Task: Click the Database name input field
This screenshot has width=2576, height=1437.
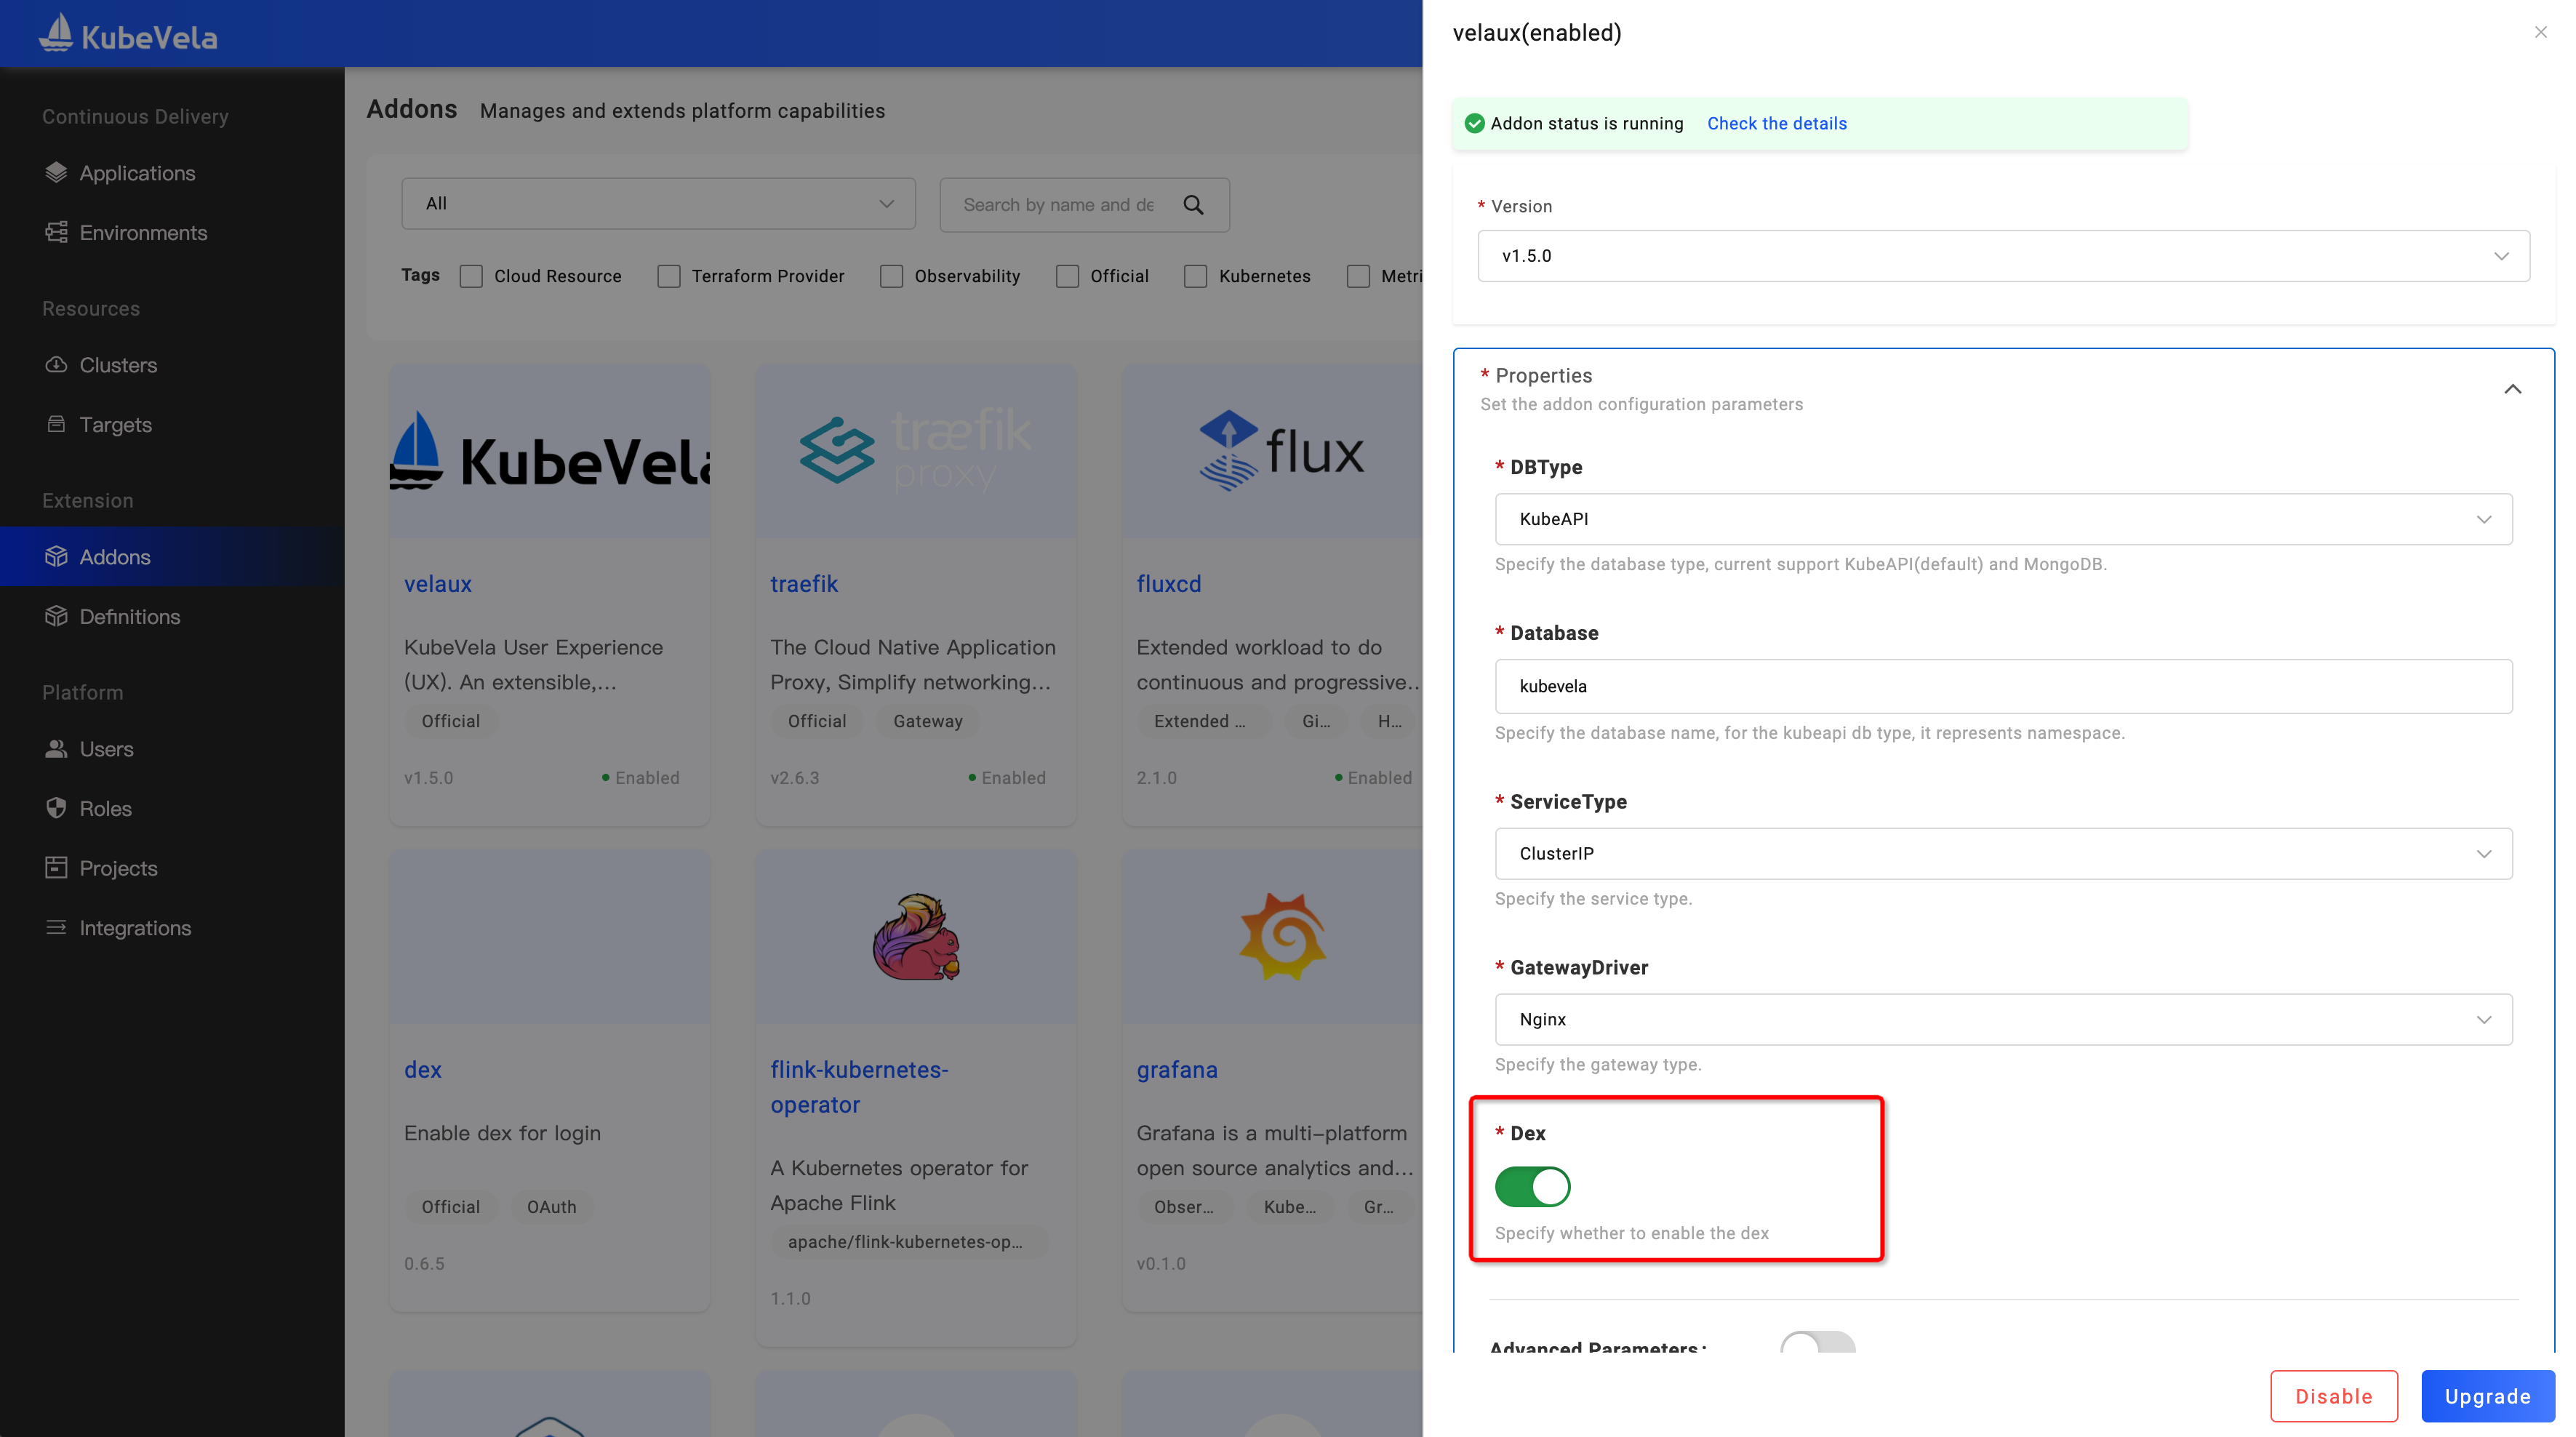Action: [x=2003, y=686]
